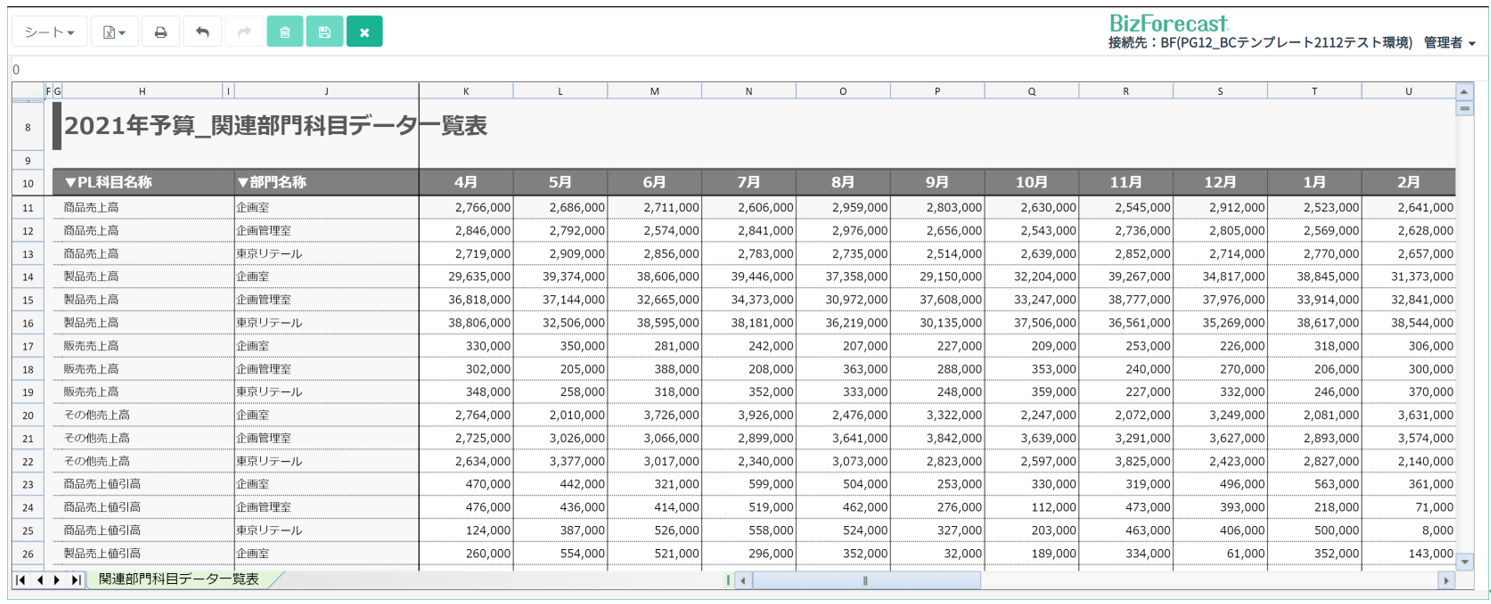Image resolution: width=1491 pixels, height=604 pixels.
Task: Click the vertical scrollbar down arrow
Action: [1465, 563]
